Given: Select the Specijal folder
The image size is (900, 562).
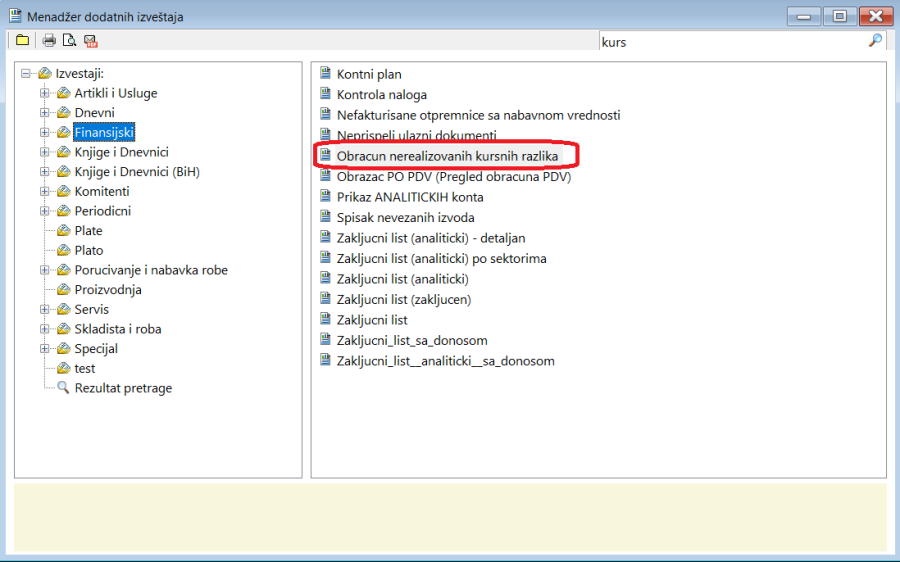Looking at the screenshot, I should [x=96, y=348].
